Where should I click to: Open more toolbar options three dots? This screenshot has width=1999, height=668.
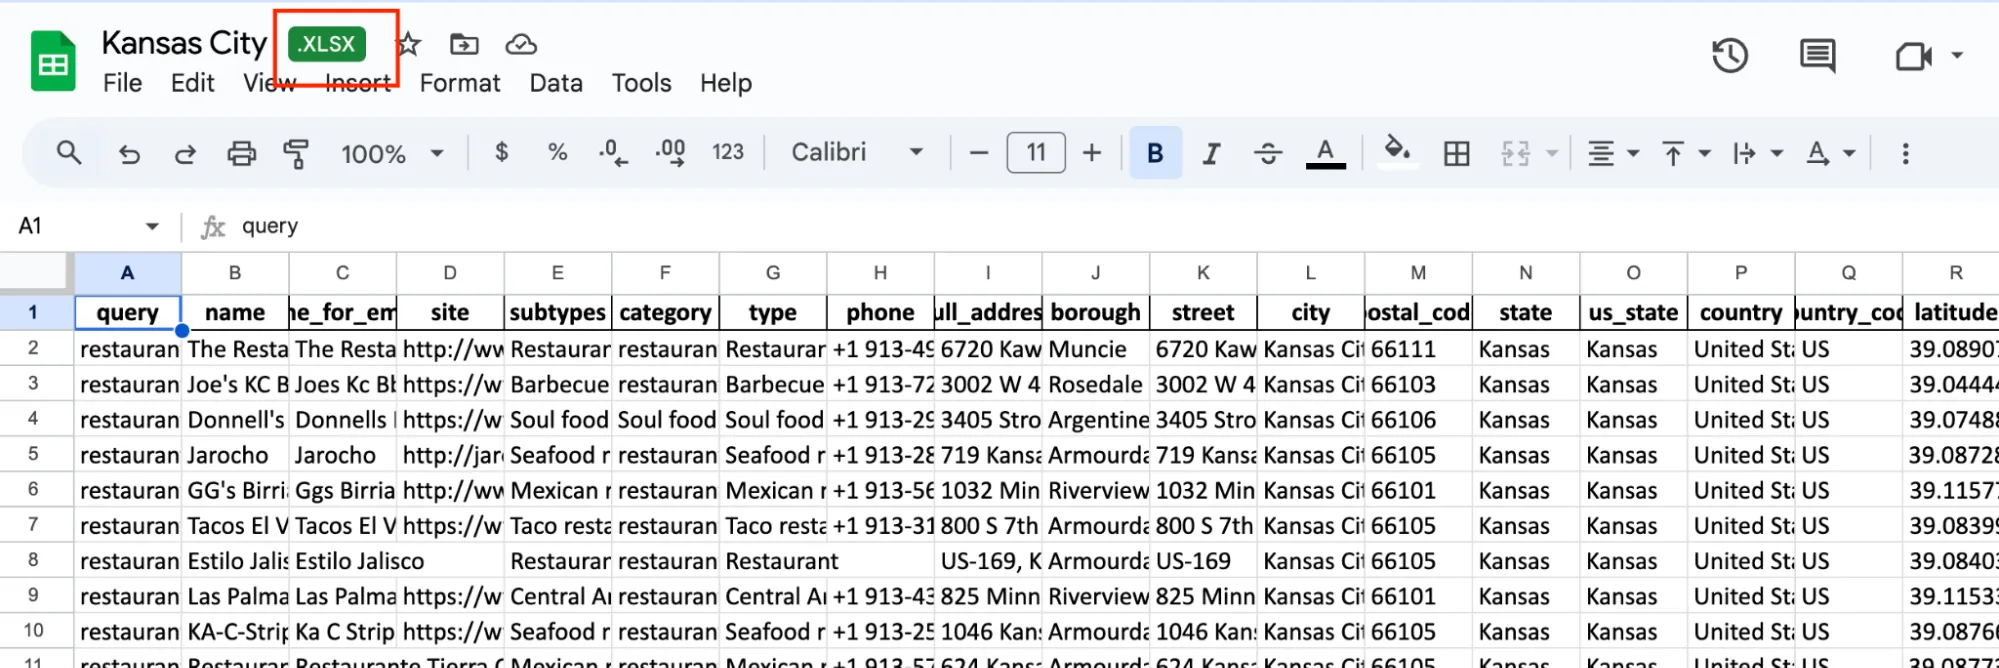coord(1905,153)
